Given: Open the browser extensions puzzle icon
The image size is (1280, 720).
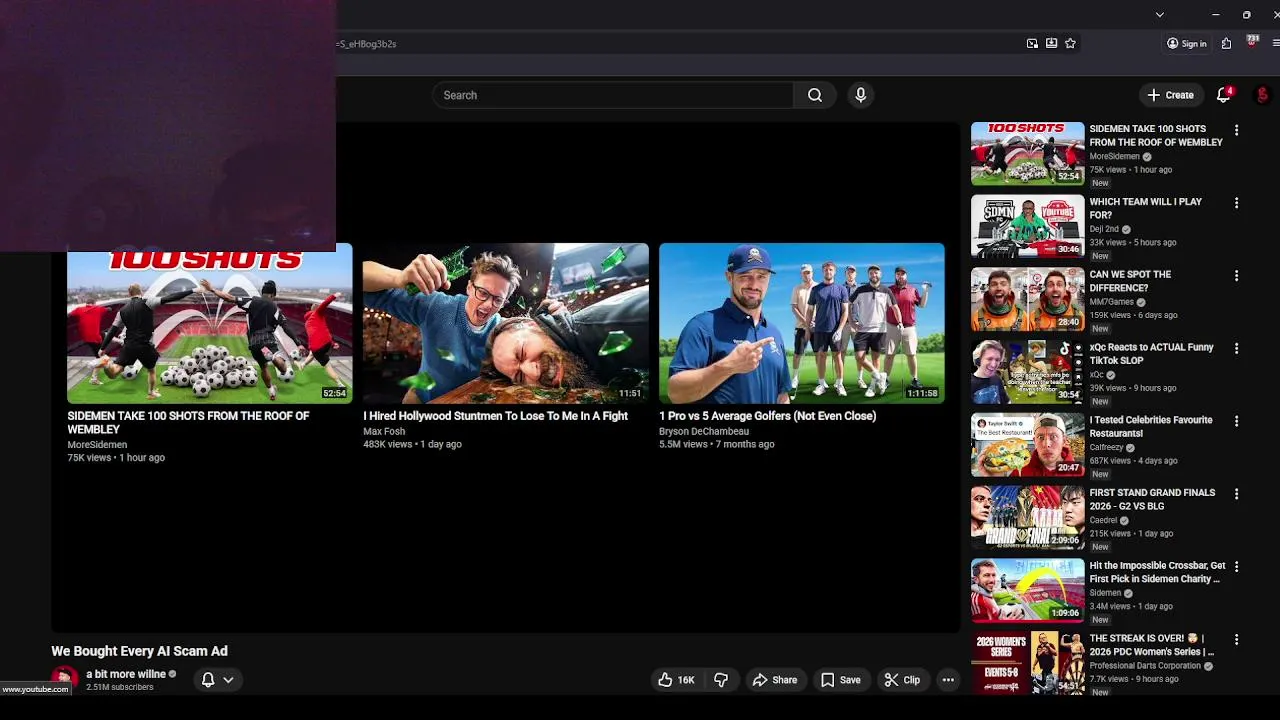Looking at the screenshot, I should [1226, 44].
